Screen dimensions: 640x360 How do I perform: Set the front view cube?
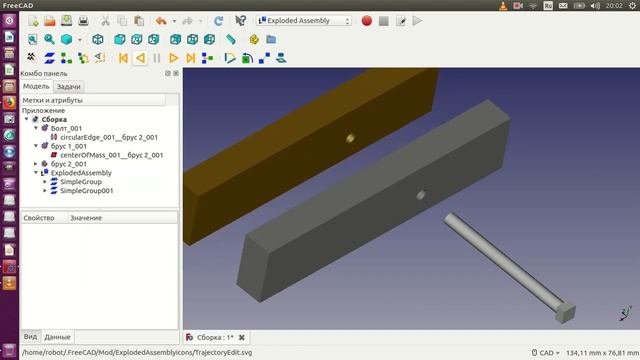[120, 40]
